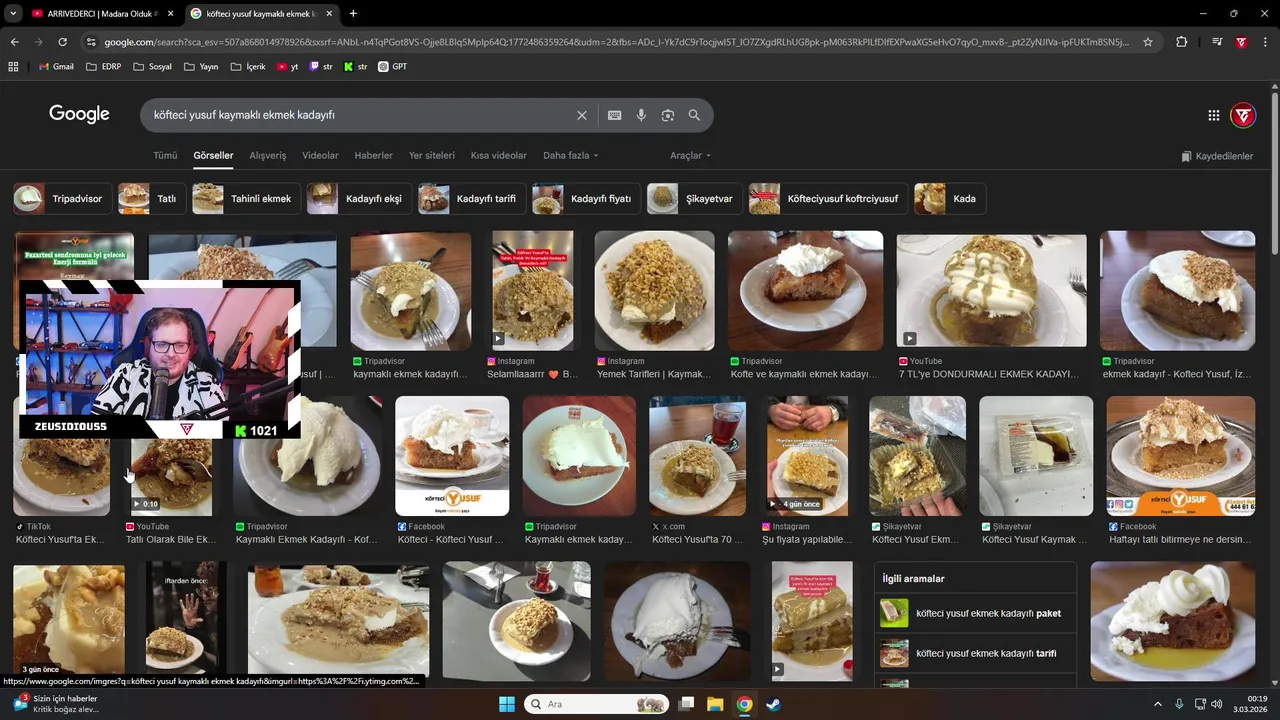Open the Haftayı tatlı bitirmeye Facebook link
The height and width of the screenshot is (720, 1280).
pos(1180,539)
